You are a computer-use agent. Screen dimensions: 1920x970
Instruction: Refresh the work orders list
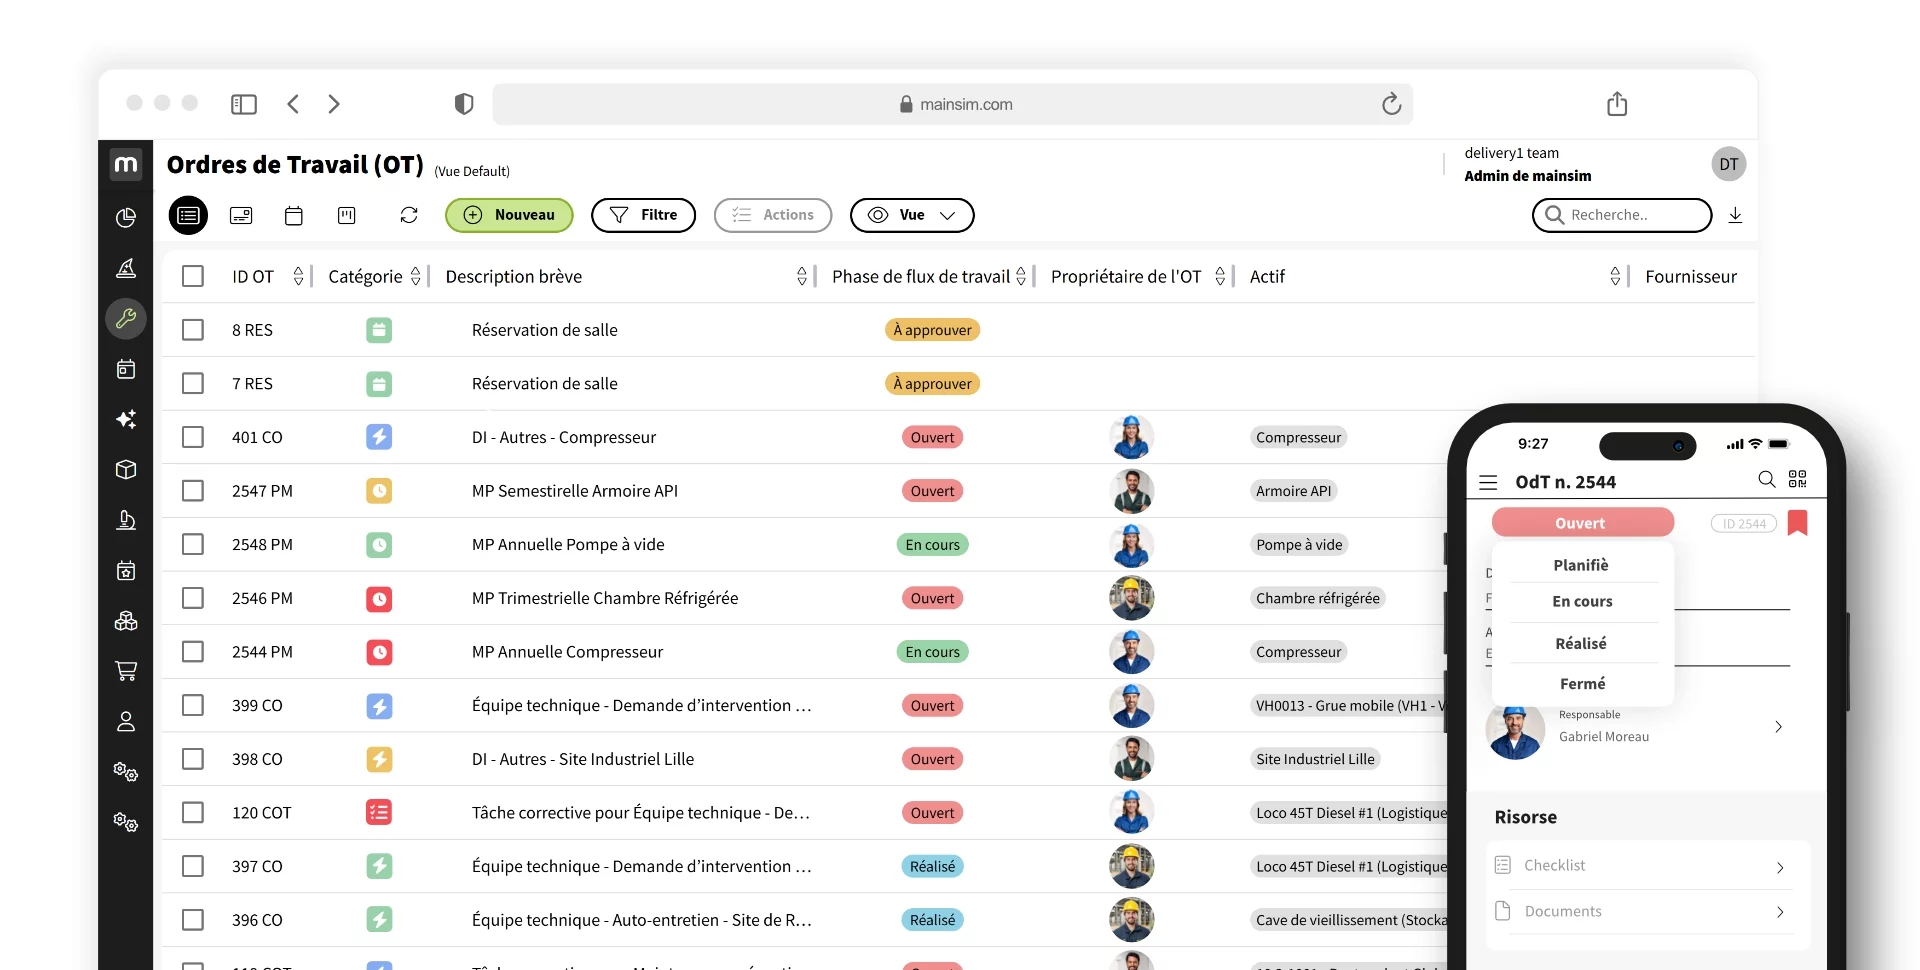click(409, 215)
